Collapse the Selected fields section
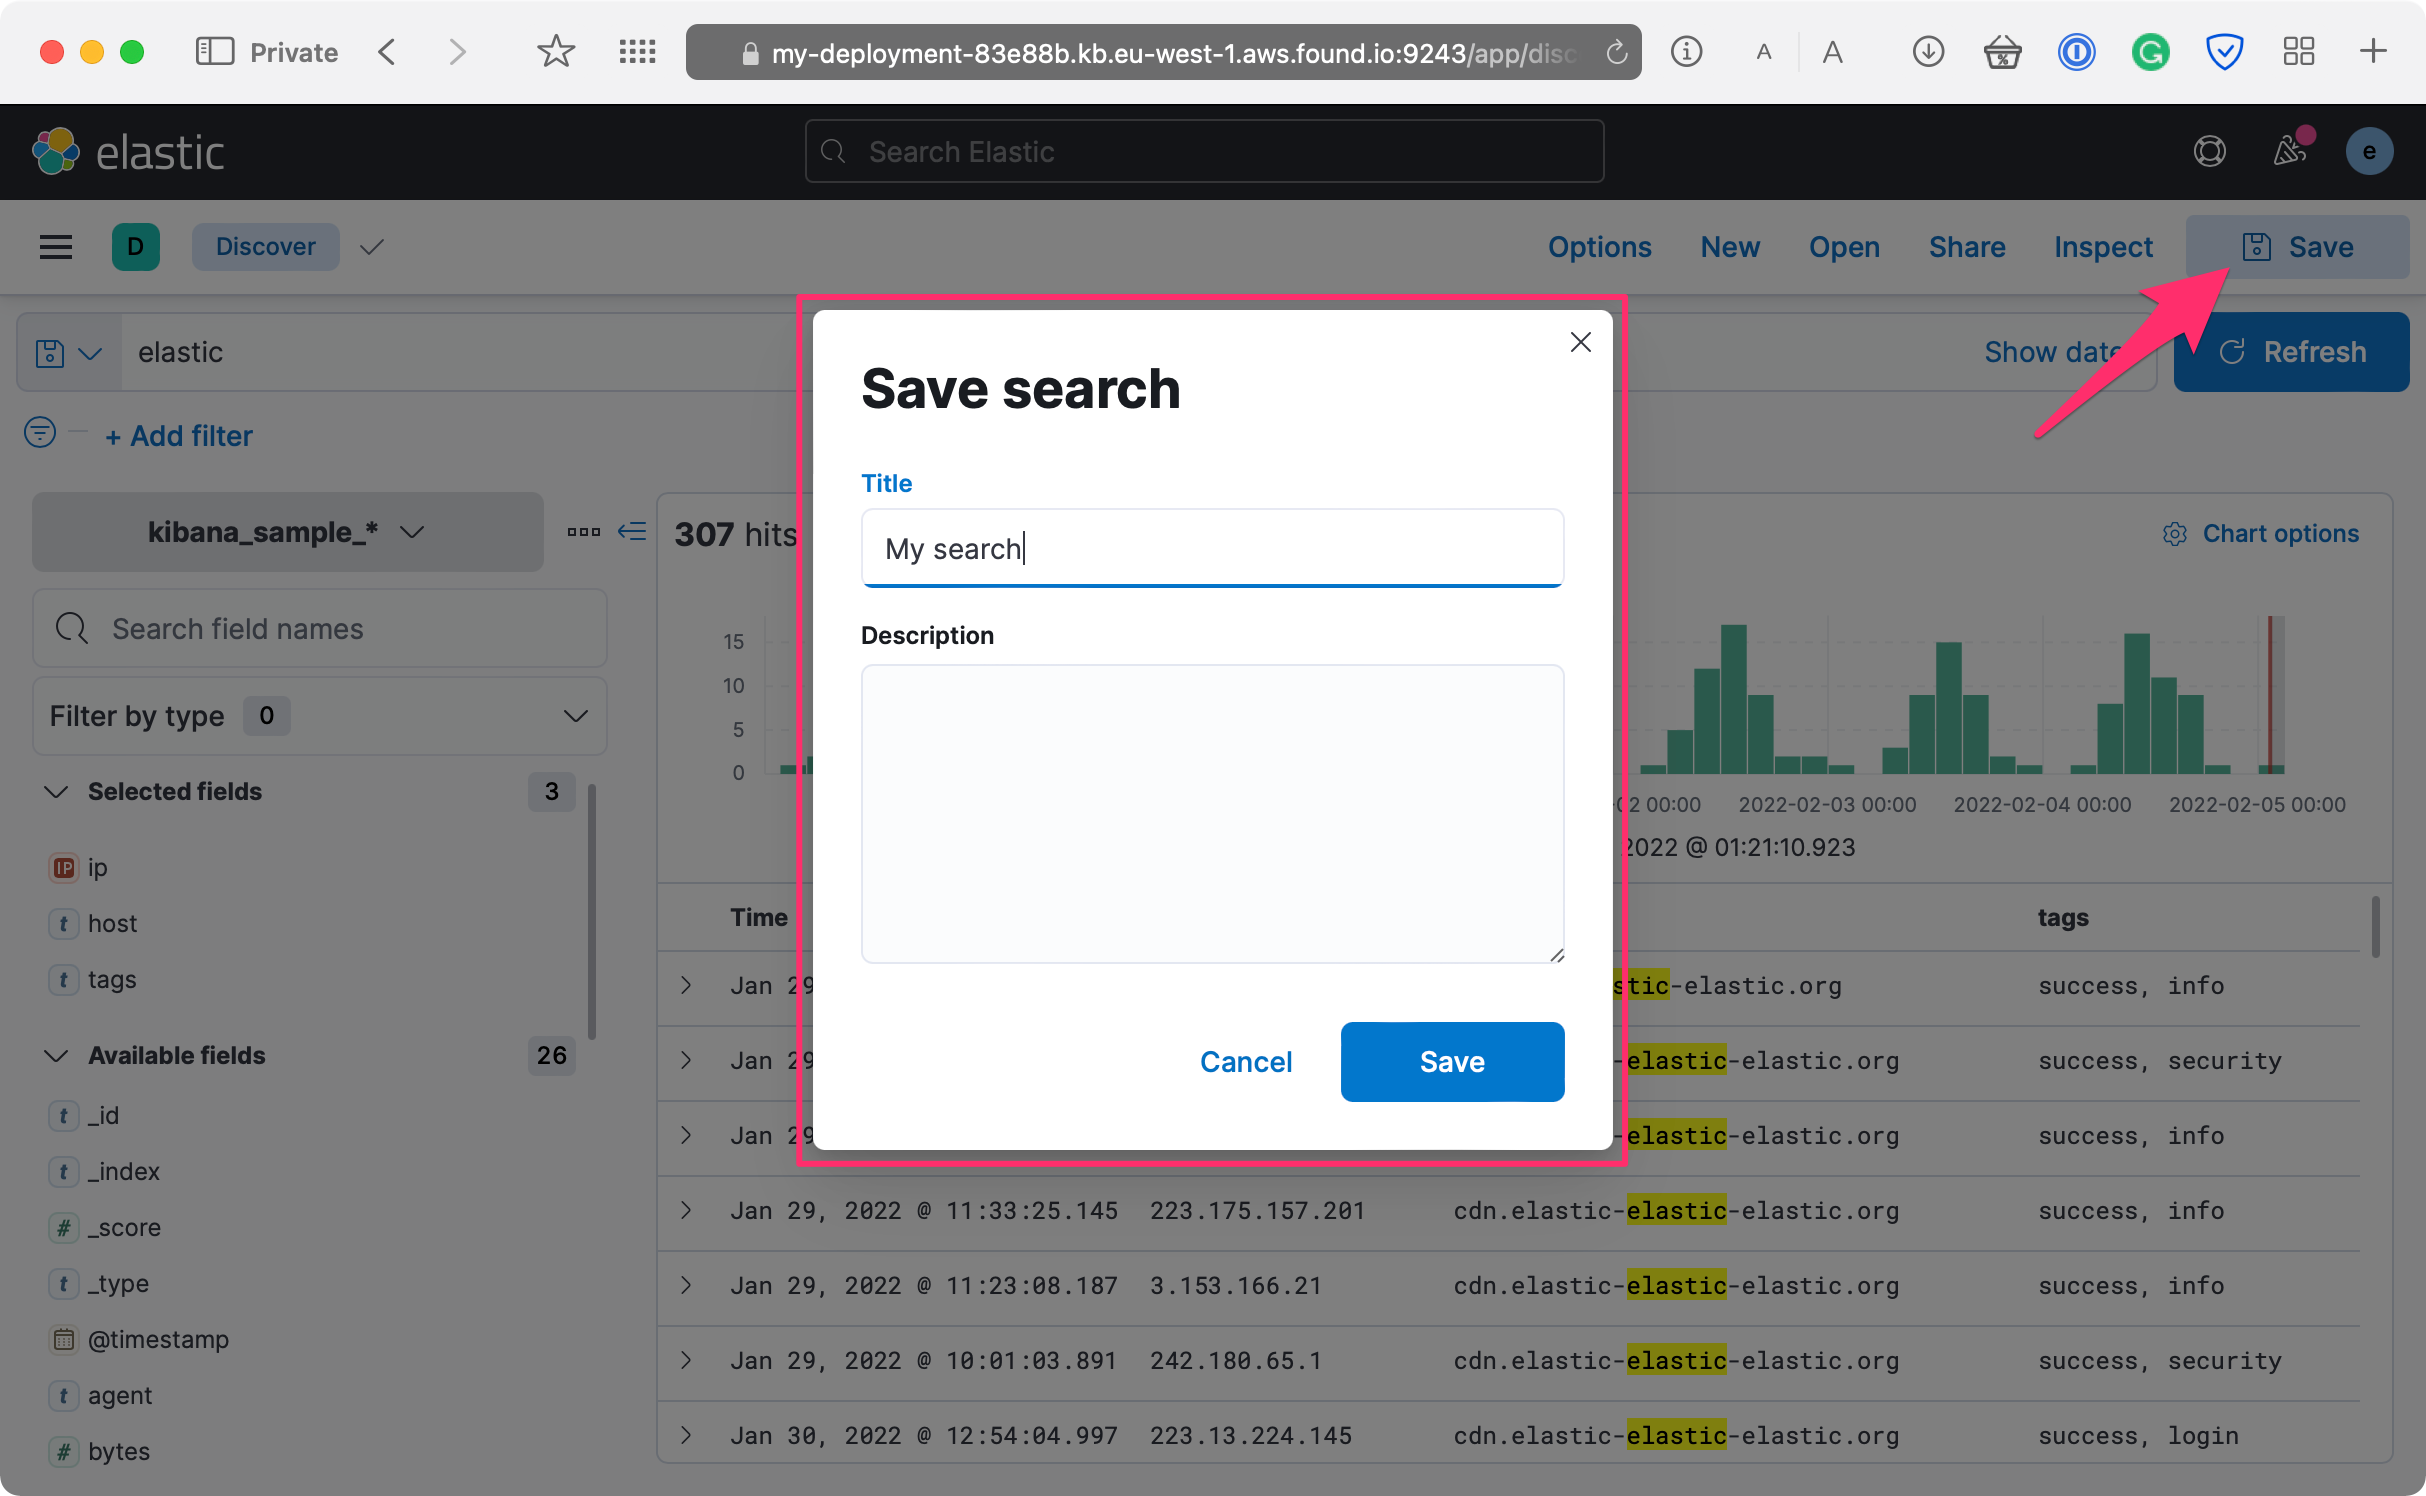 coord(57,791)
